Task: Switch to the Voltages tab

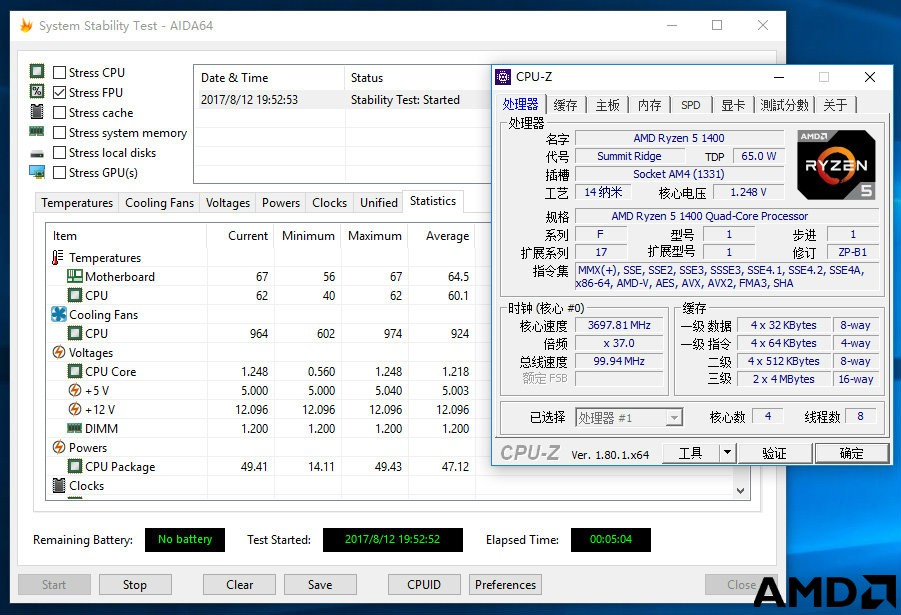Action: 228,203
